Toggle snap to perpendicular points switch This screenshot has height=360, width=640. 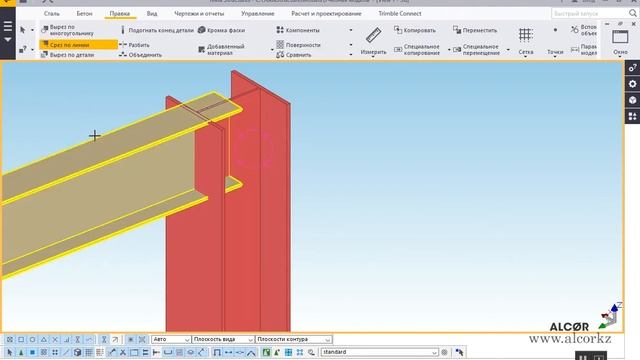(x=67, y=340)
